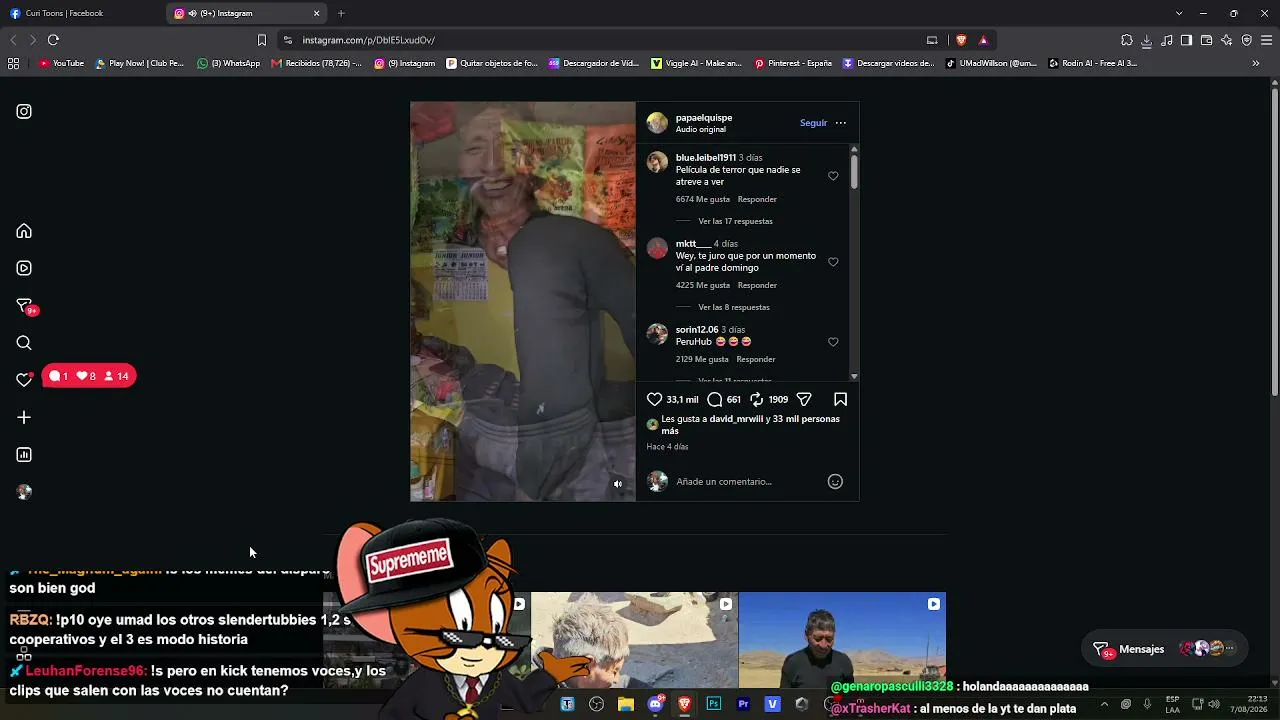This screenshot has height=720, width=1280.
Task: Open the papaelquispe profile link
Action: (704, 117)
